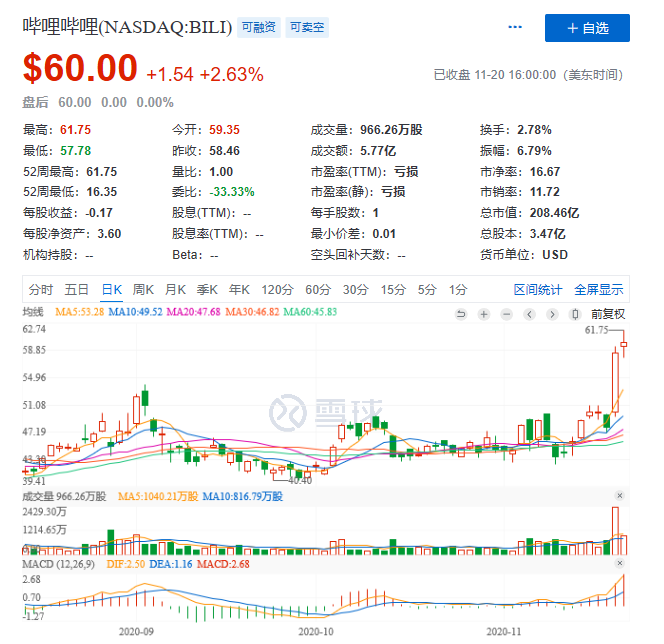This screenshot has width=664, height=644.
Task: Open 全屏显示 fullscreen view
Action: click(599, 290)
